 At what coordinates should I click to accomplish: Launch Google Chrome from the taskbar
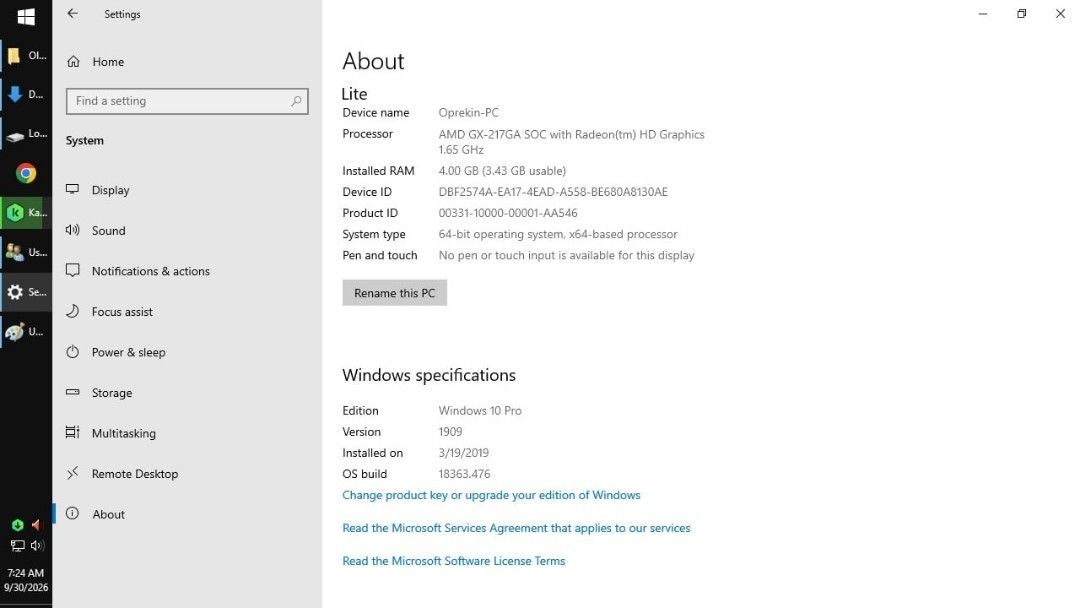click(x=26, y=174)
